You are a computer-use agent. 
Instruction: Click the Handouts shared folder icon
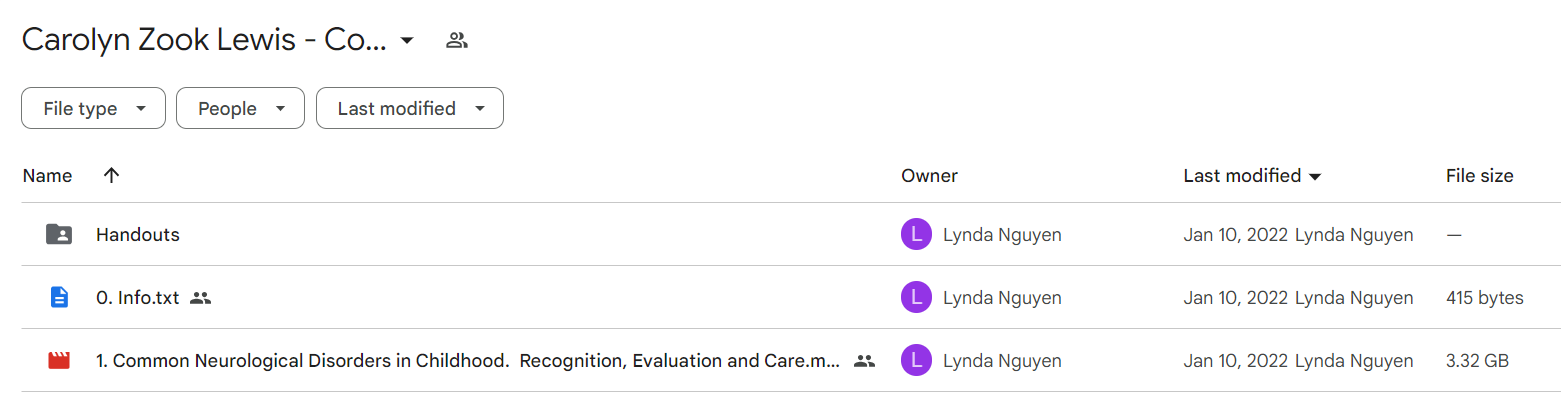point(59,235)
